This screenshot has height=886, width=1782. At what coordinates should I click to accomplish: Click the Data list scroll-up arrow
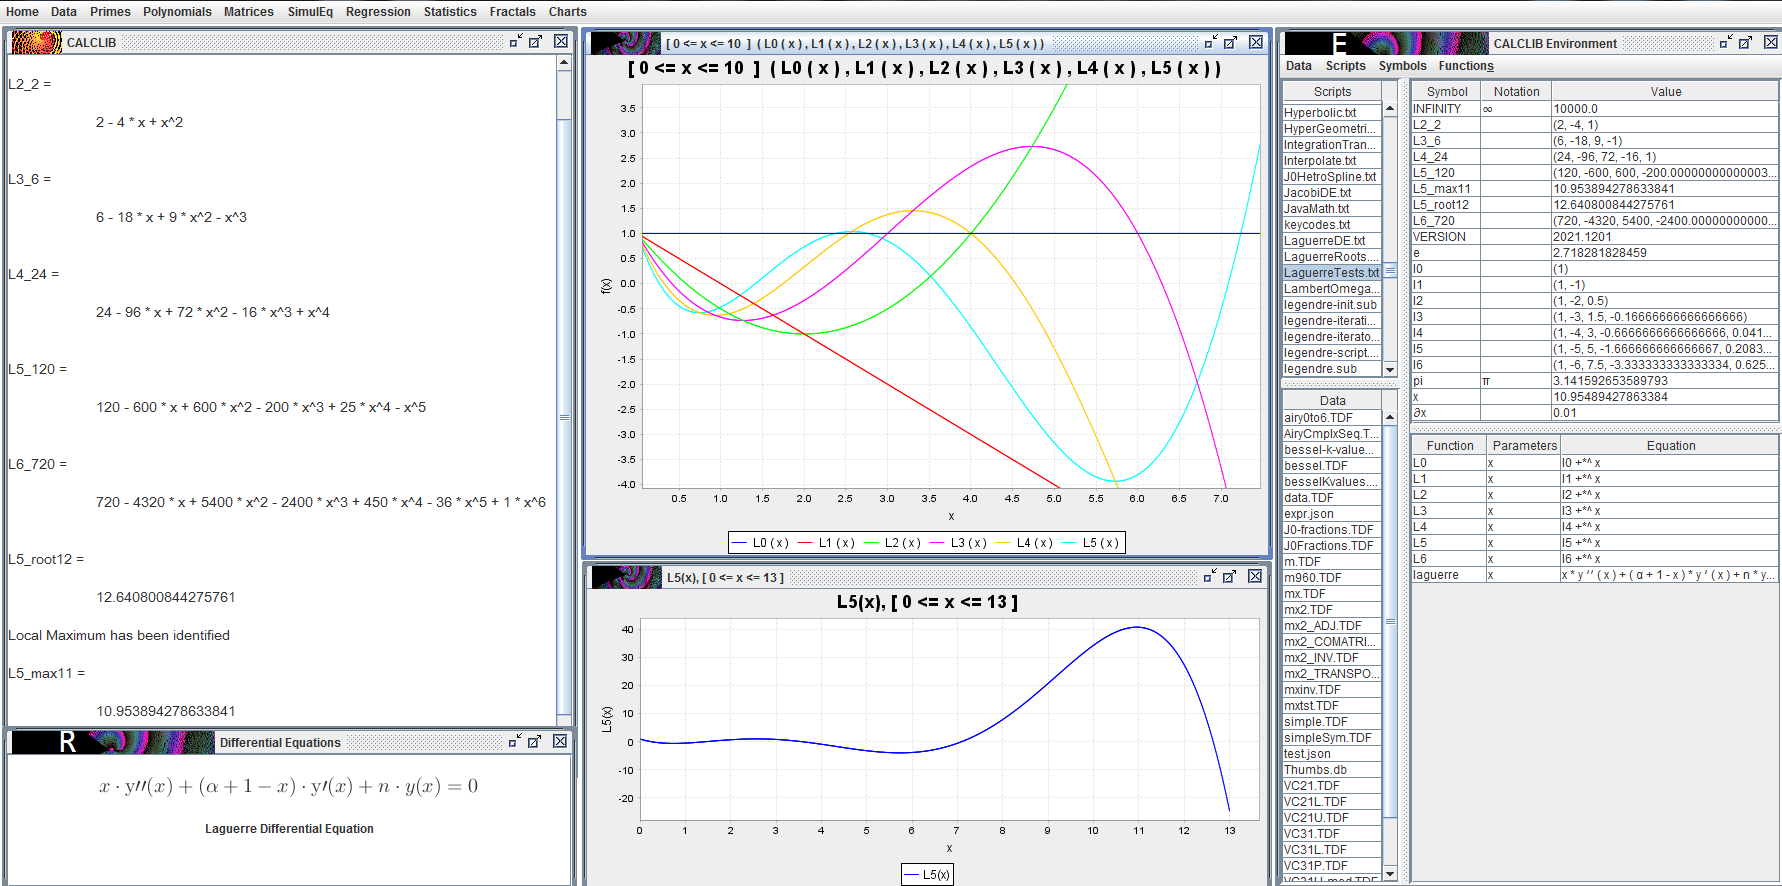(1389, 417)
